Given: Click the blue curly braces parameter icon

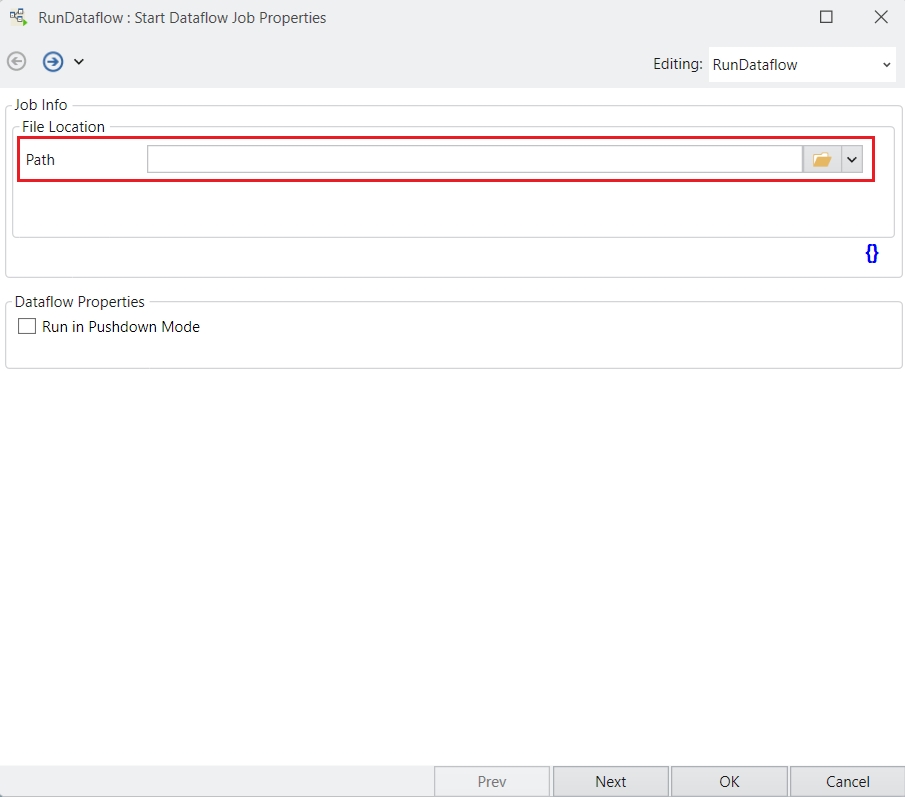Looking at the screenshot, I should coord(871,254).
